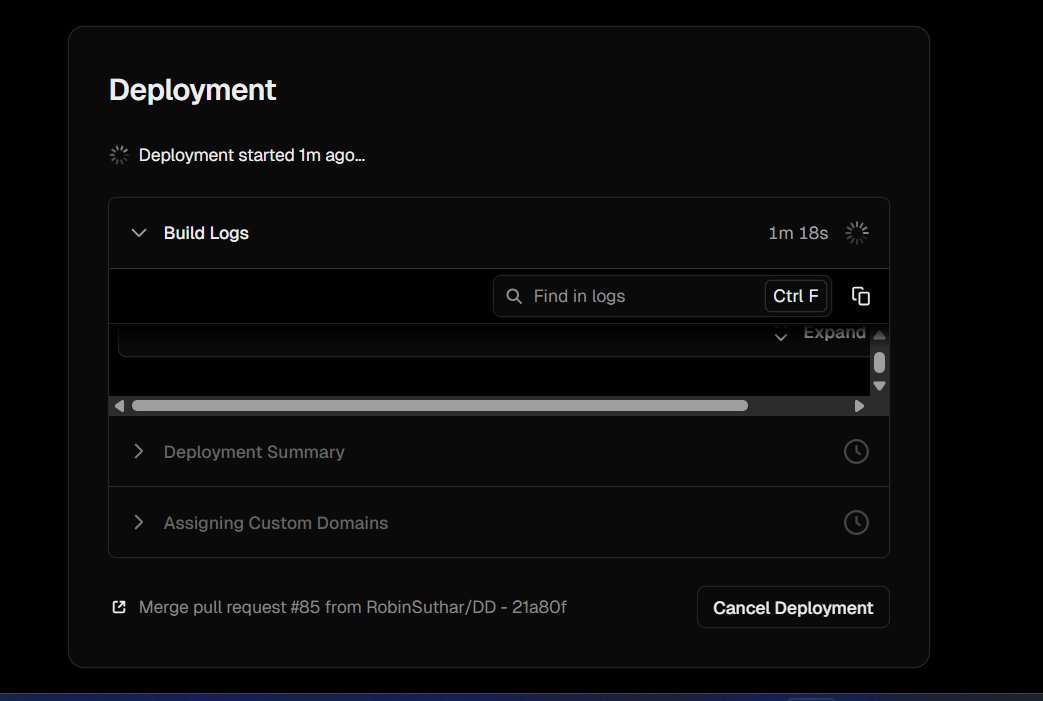This screenshot has width=1043, height=701.
Task: Copy build logs with the copy icon
Action: tap(861, 296)
